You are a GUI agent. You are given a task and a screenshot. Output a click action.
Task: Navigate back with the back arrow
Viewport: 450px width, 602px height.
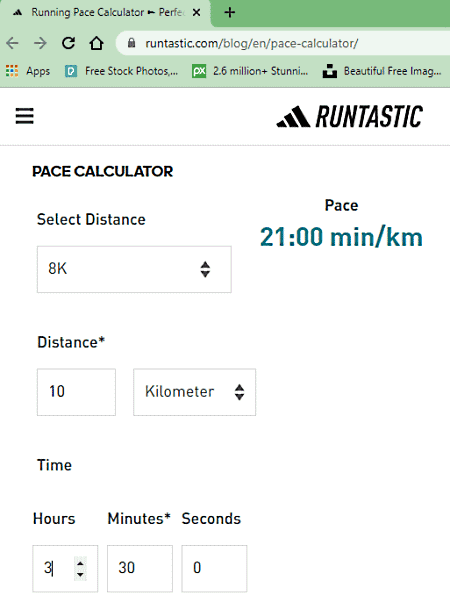13,43
